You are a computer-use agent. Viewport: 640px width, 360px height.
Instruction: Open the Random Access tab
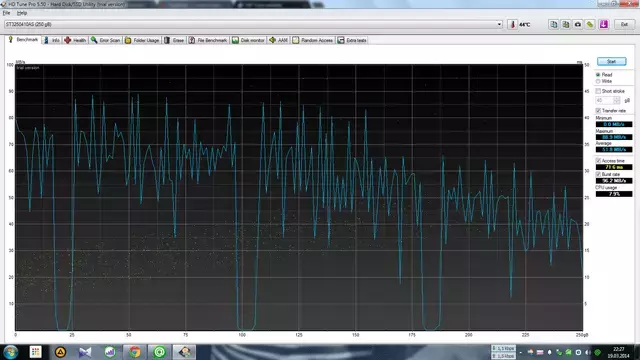click(313, 40)
